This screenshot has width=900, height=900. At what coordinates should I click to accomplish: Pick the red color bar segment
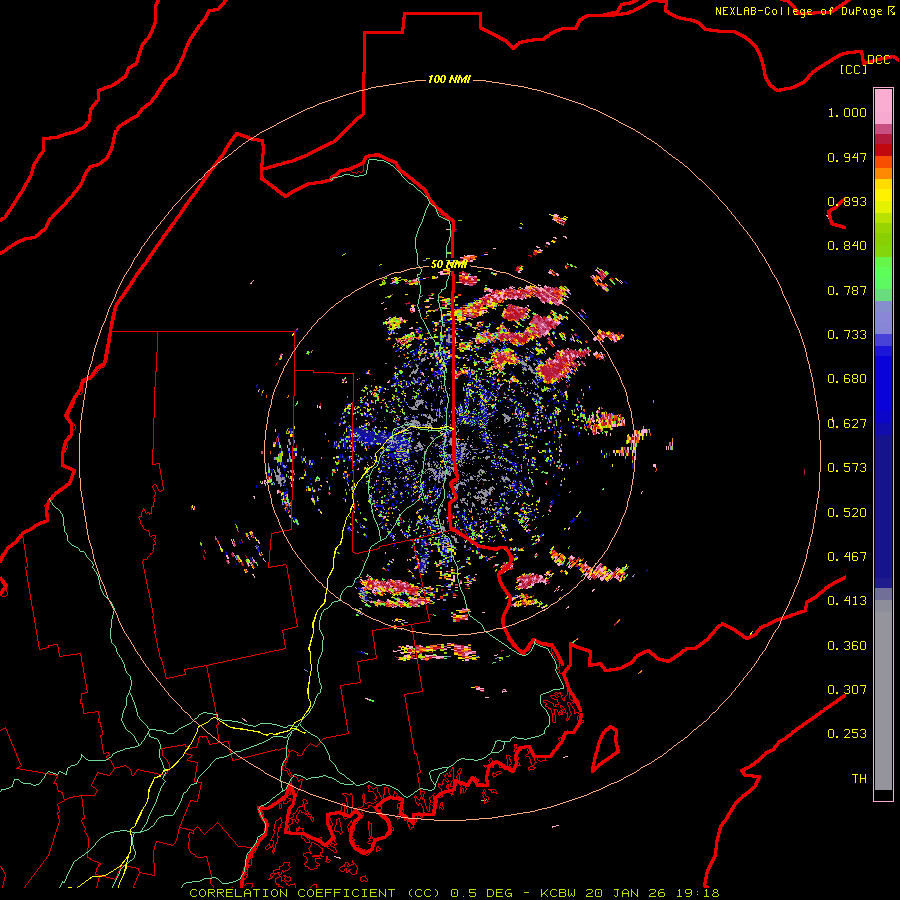click(x=883, y=150)
